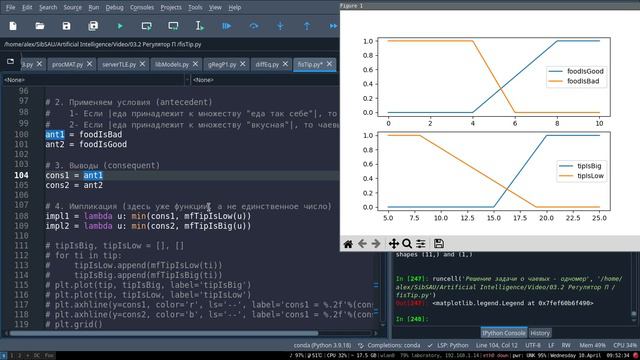
Task: Open the Tools menu
Action: click(195, 7)
